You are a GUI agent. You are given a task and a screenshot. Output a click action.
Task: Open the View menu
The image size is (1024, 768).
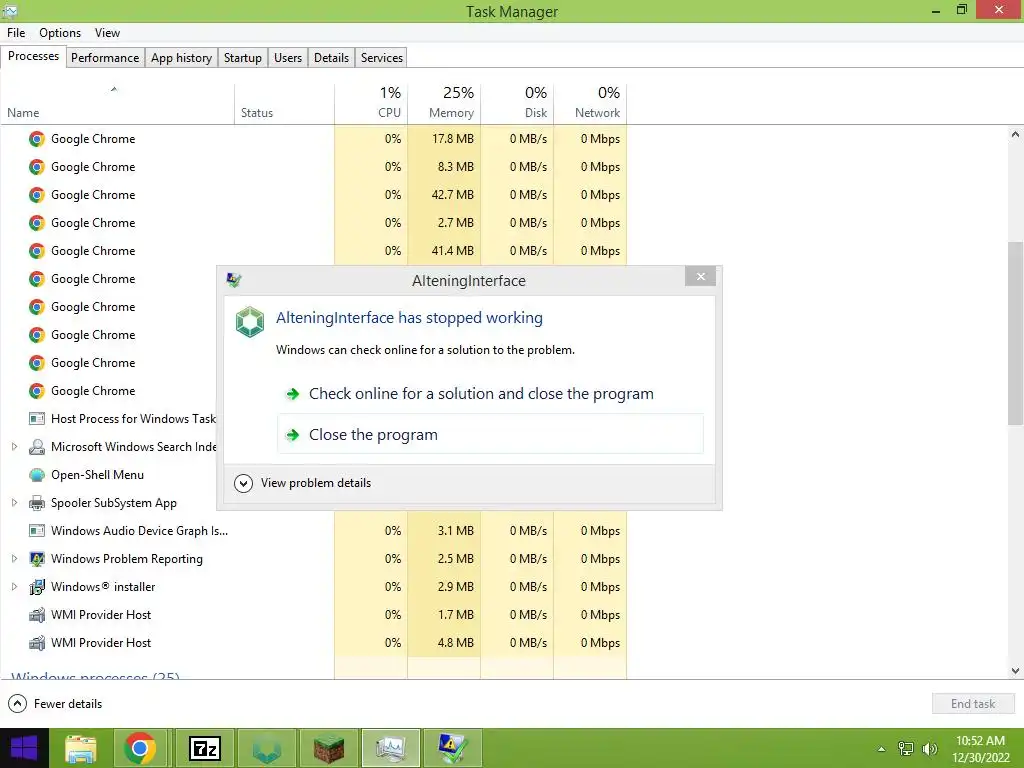(x=107, y=33)
